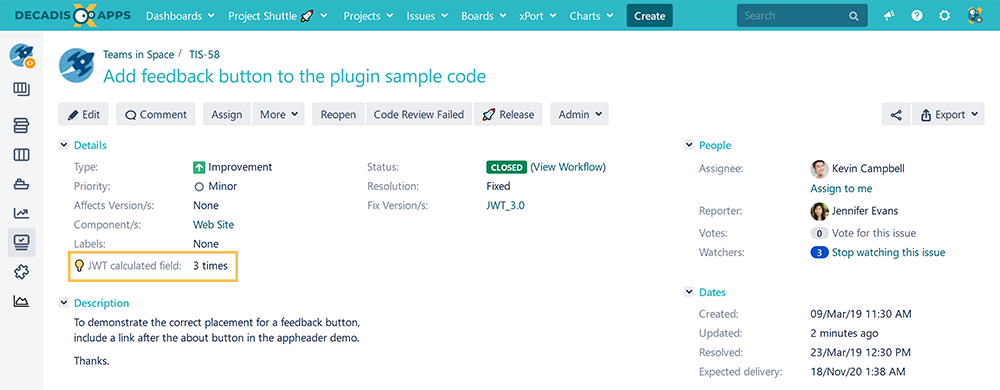This screenshot has height=390, width=1000.
Task: Open the Dashboards dropdown menu
Action: coord(179,16)
